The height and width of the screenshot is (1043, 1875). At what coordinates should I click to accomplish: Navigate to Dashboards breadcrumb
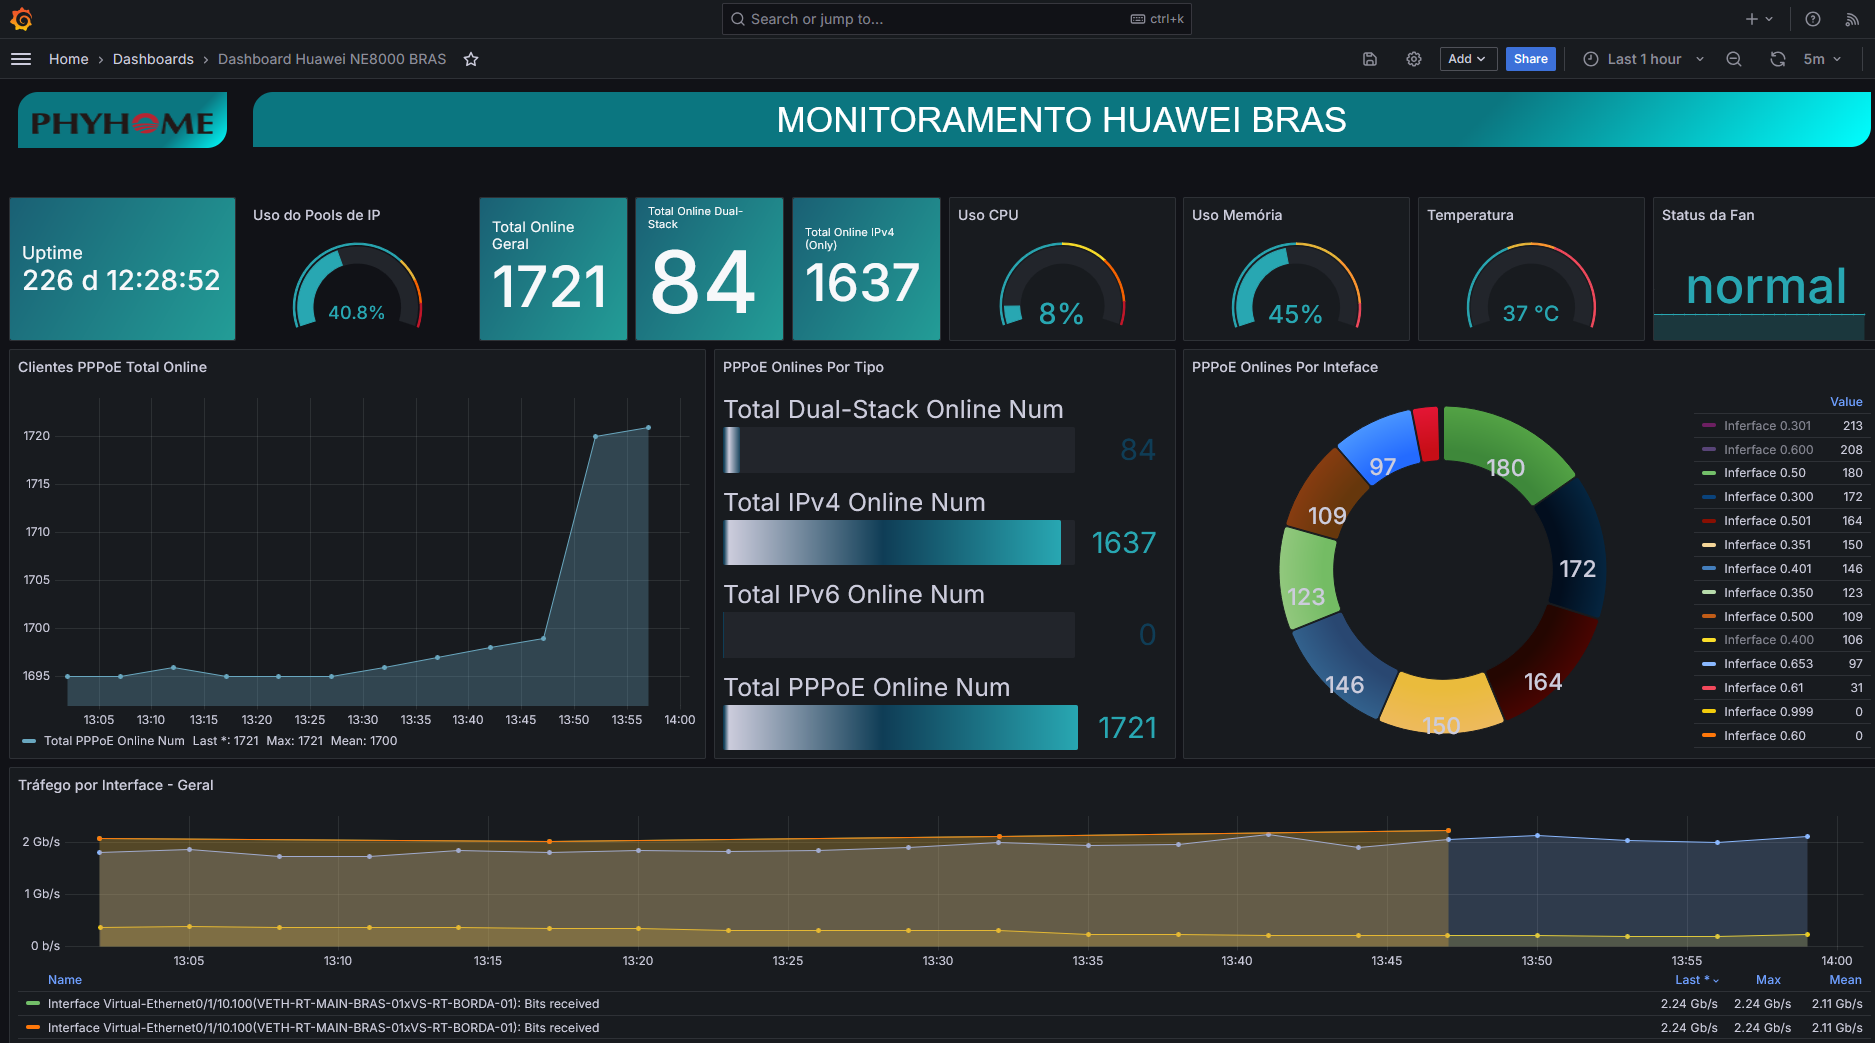pyautogui.click(x=153, y=59)
